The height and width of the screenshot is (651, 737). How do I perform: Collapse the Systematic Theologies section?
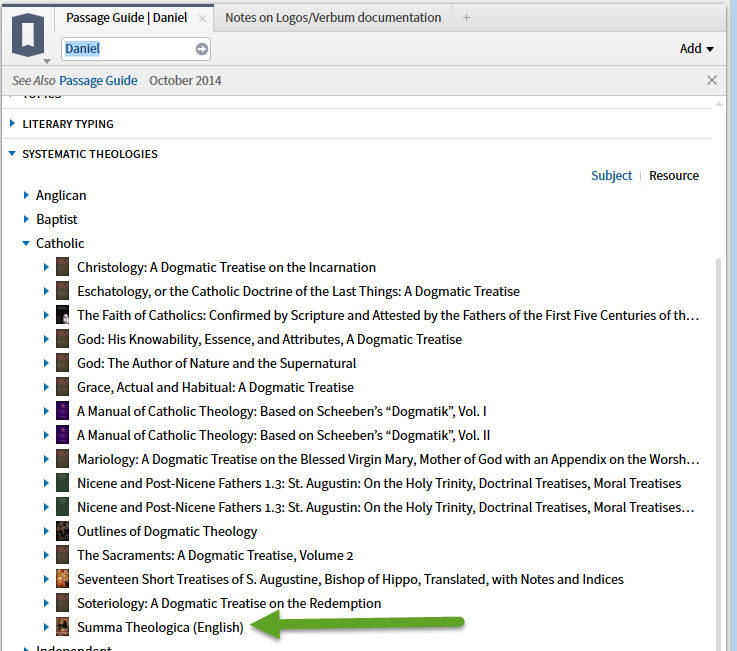coord(12,154)
